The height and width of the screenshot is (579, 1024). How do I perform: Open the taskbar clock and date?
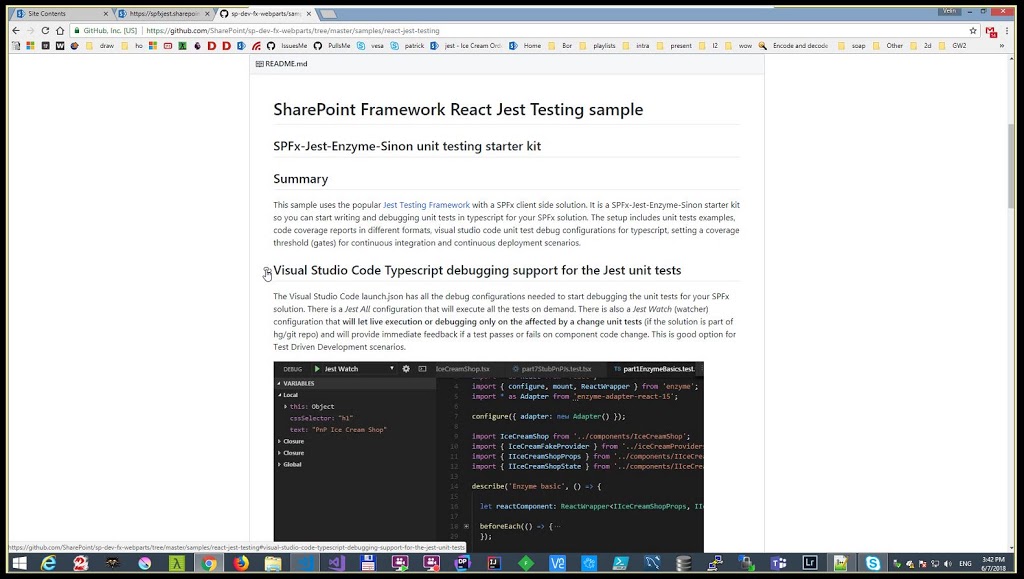994,563
